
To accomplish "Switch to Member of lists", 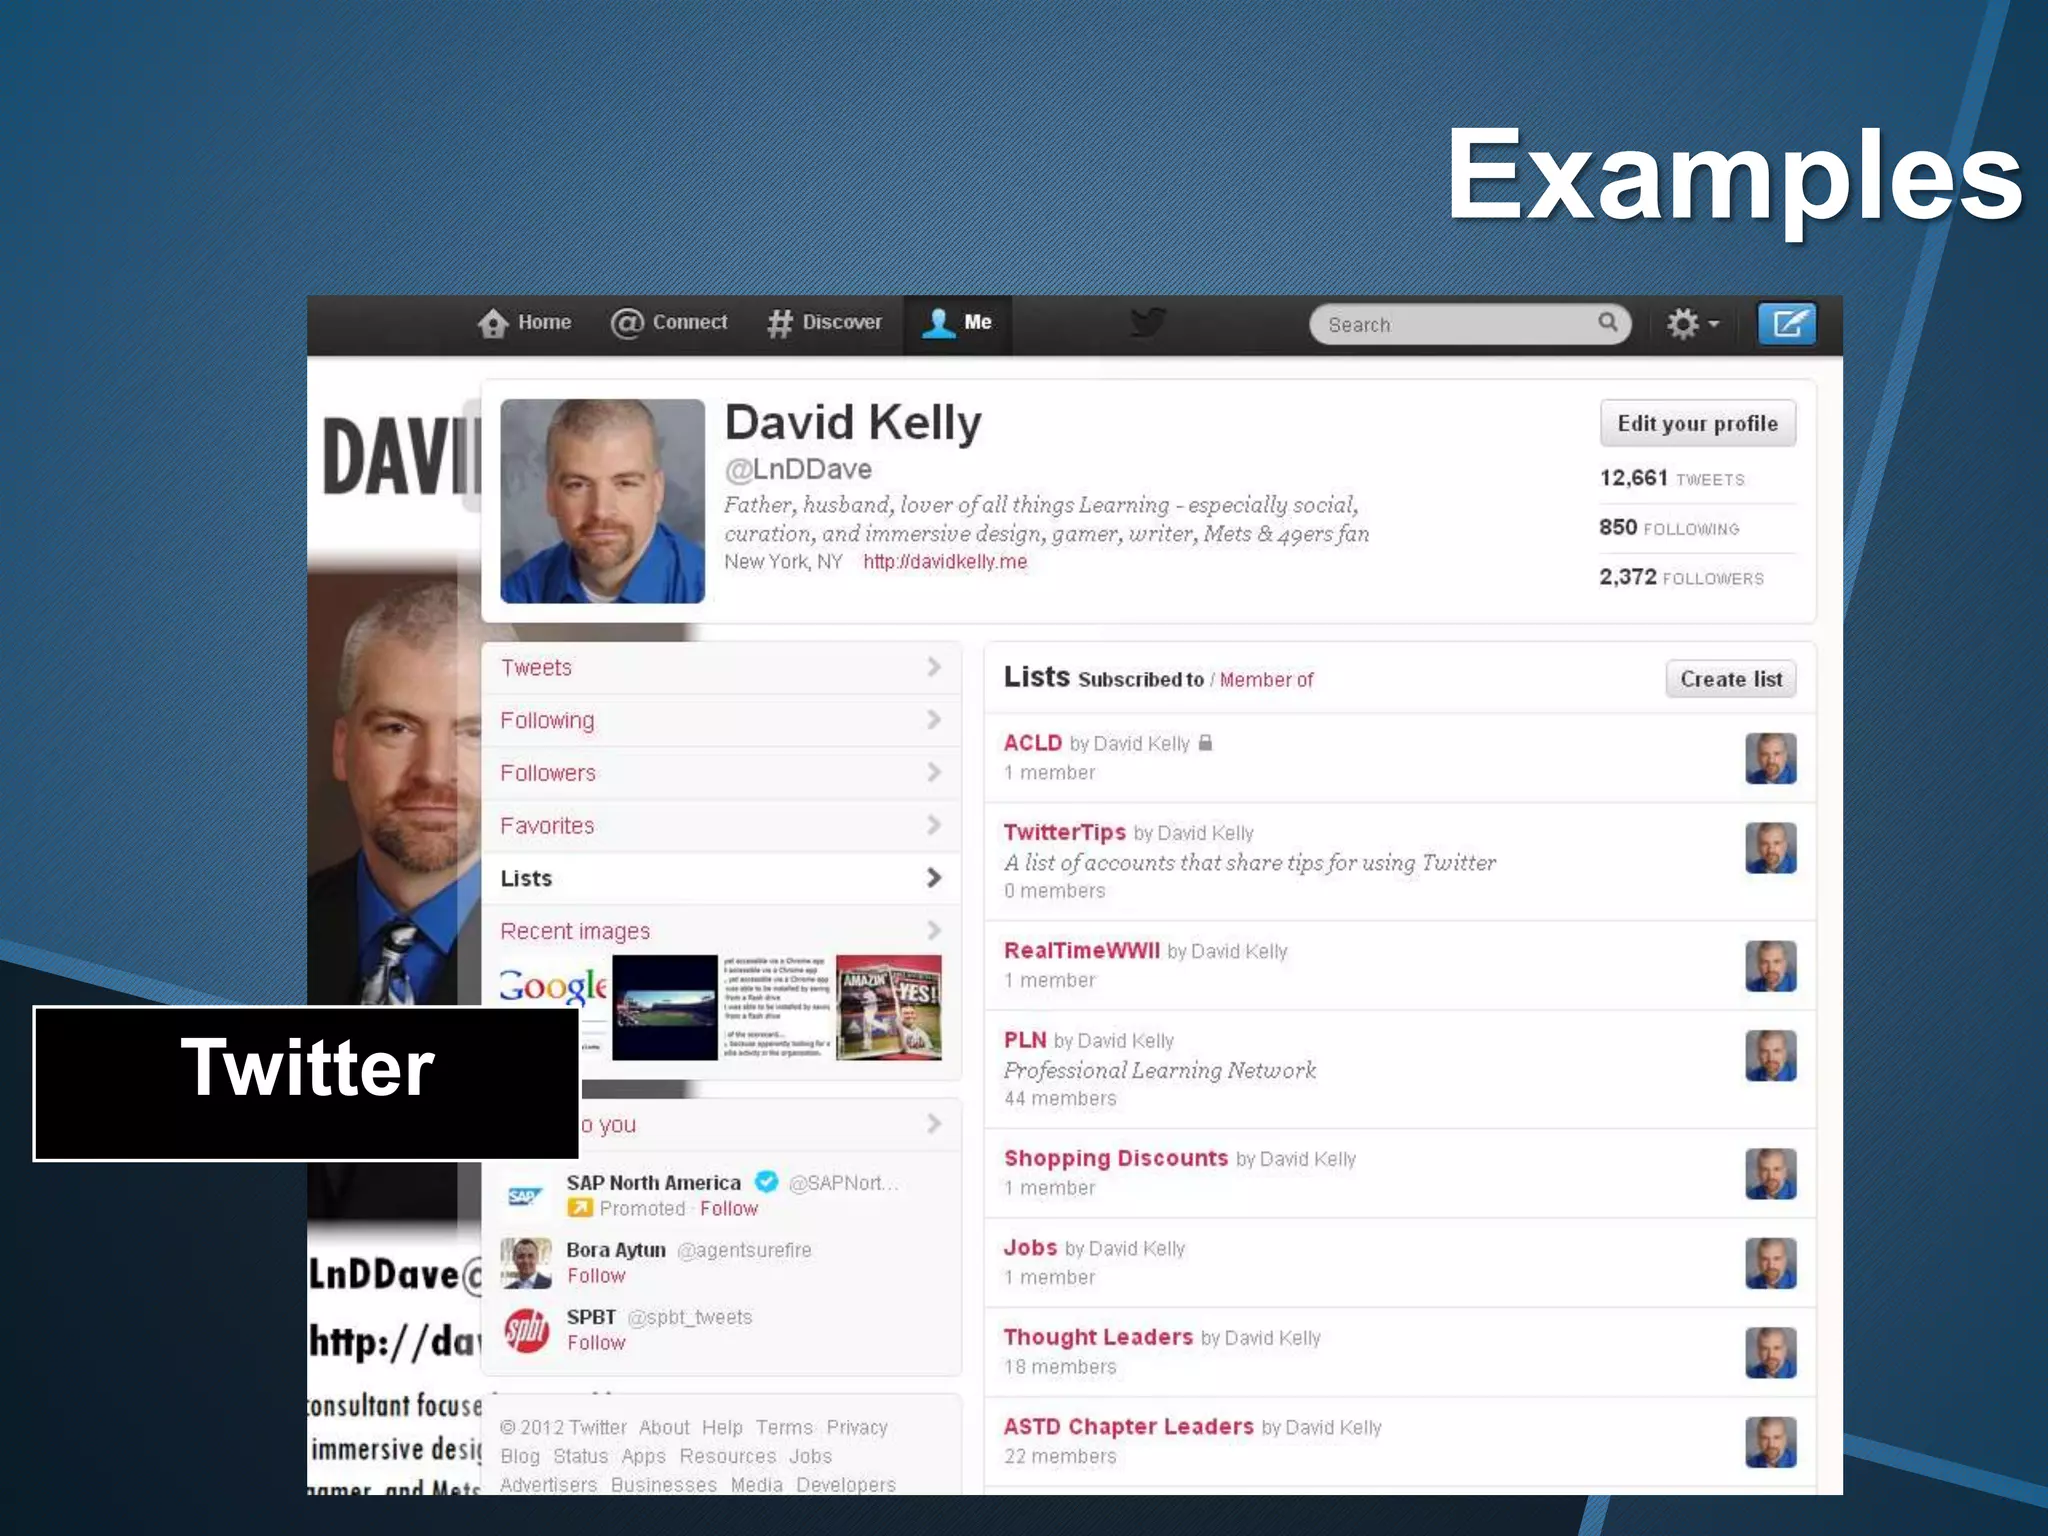I will click(x=1266, y=680).
